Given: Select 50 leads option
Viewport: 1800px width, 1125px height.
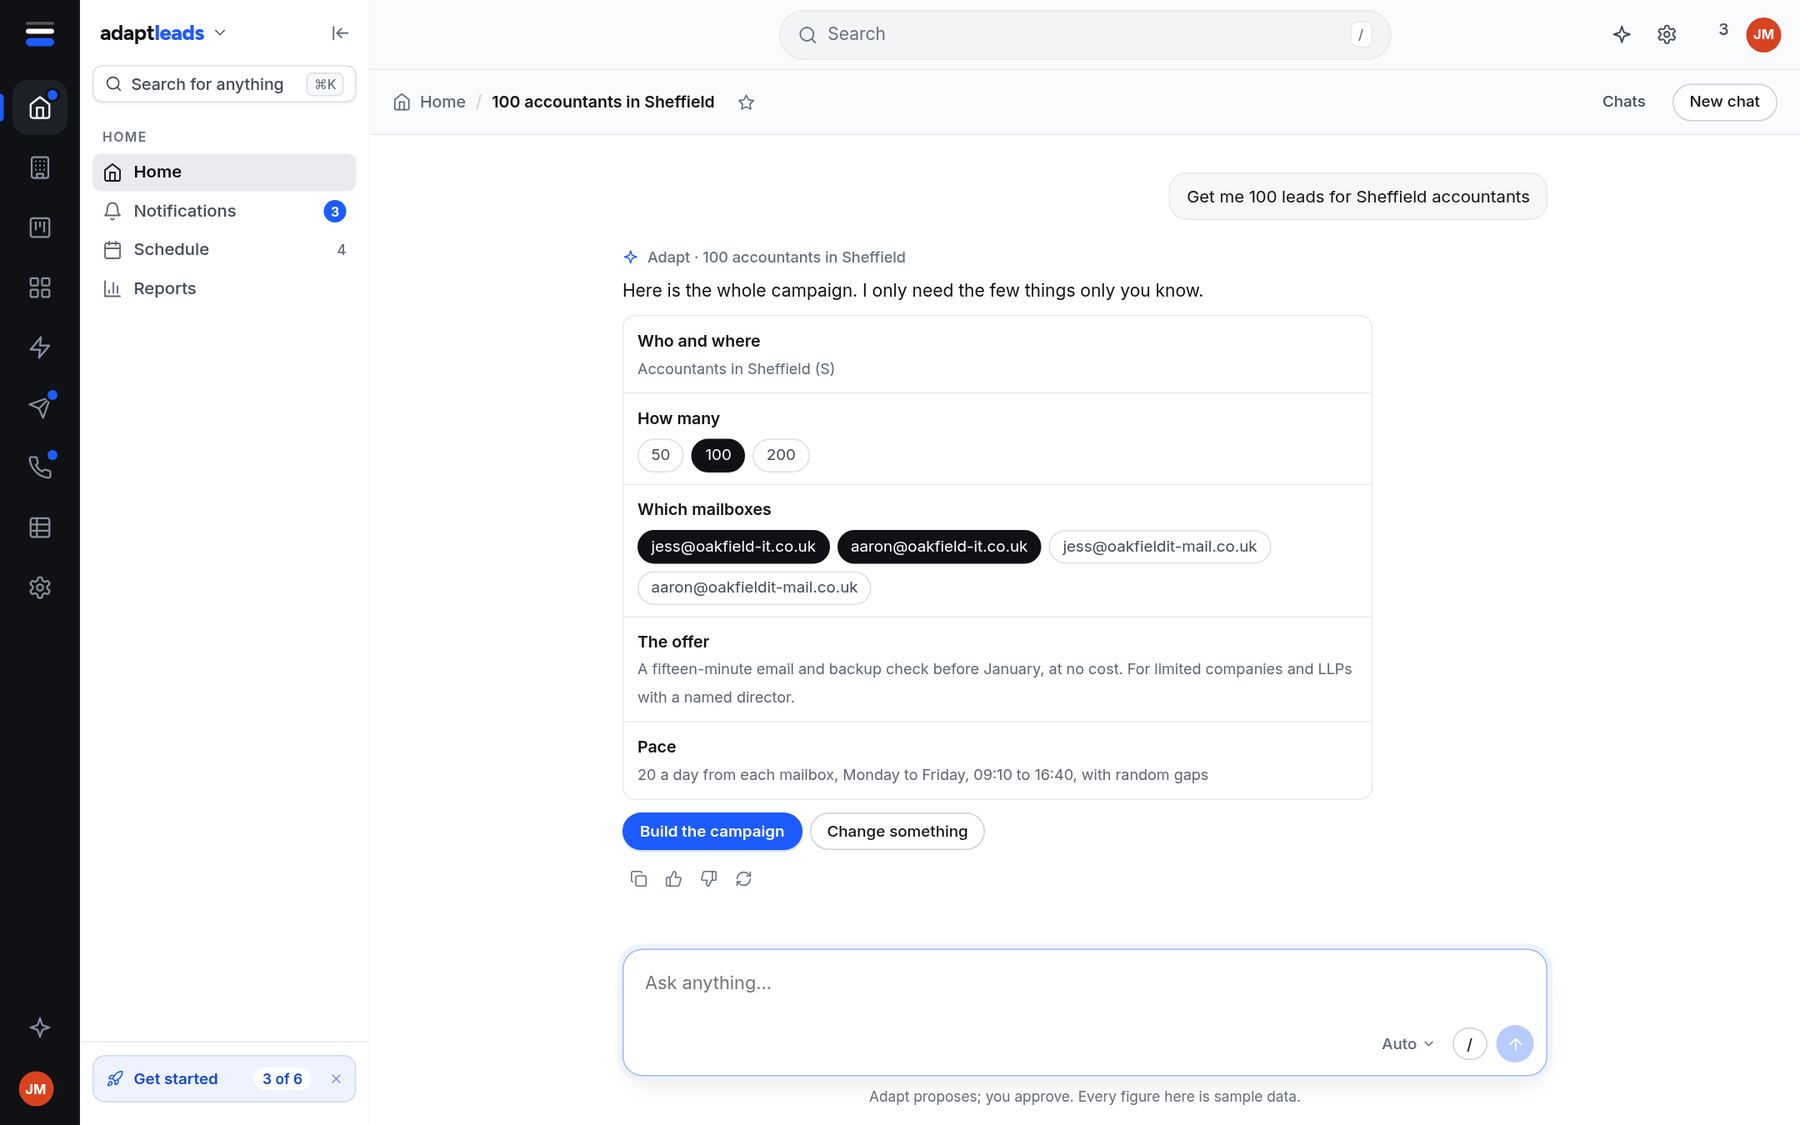Looking at the screenshot, I should [x=661, y=455].
